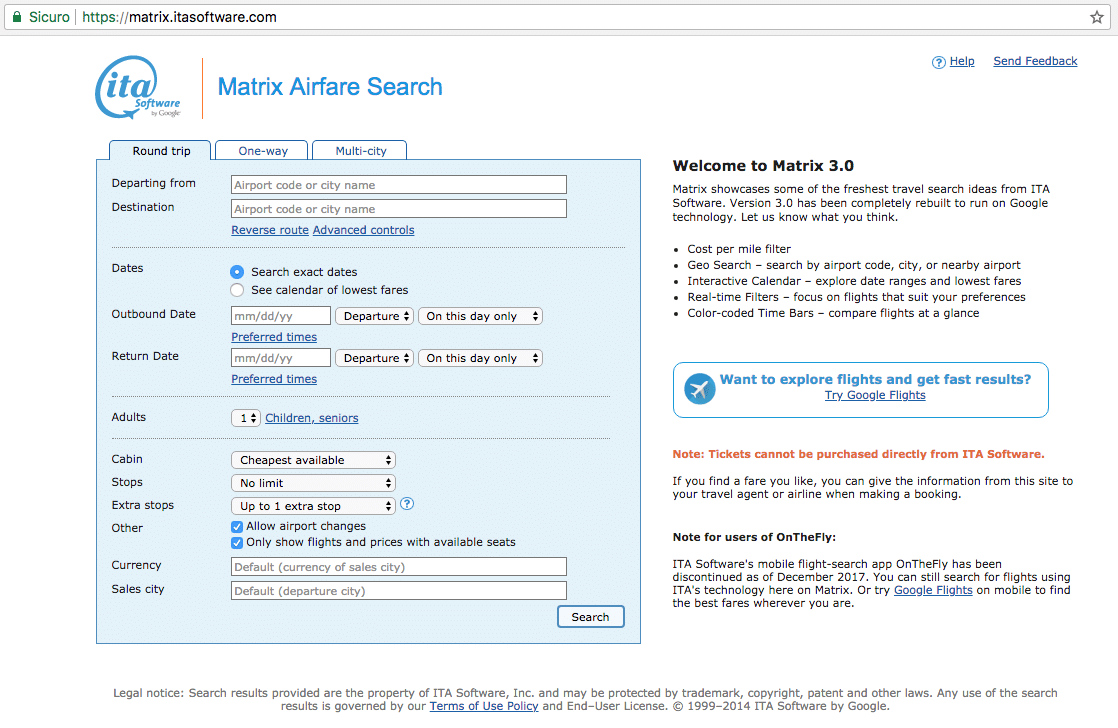
Task: Open Outbound 'On this day only' dropdown
Action: tap(481, 316)
